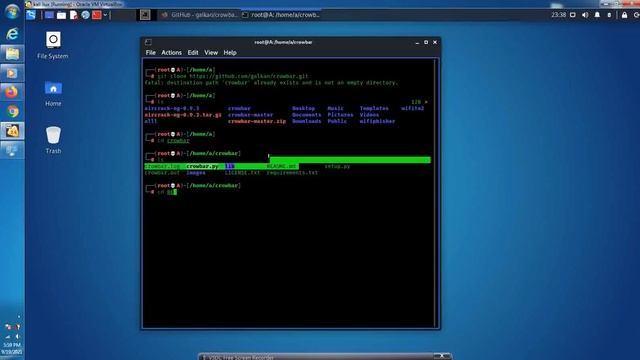The image size is (640, 360).
Task: Open the notifications bell icon
Action: (x=597, y=15)
